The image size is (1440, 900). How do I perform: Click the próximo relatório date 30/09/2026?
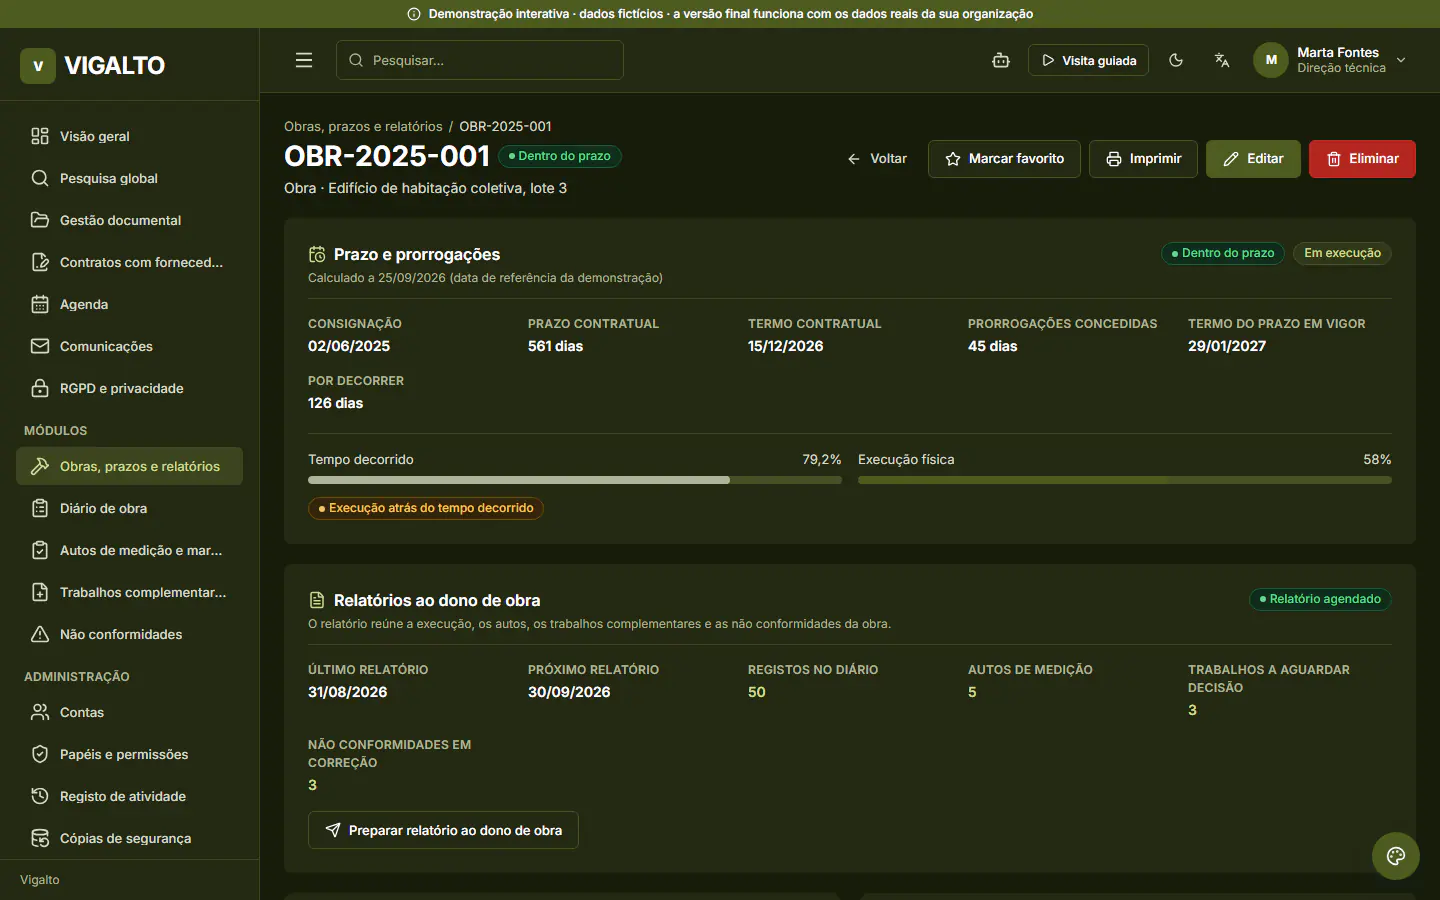pyautogui.click(x=569, y=692)
